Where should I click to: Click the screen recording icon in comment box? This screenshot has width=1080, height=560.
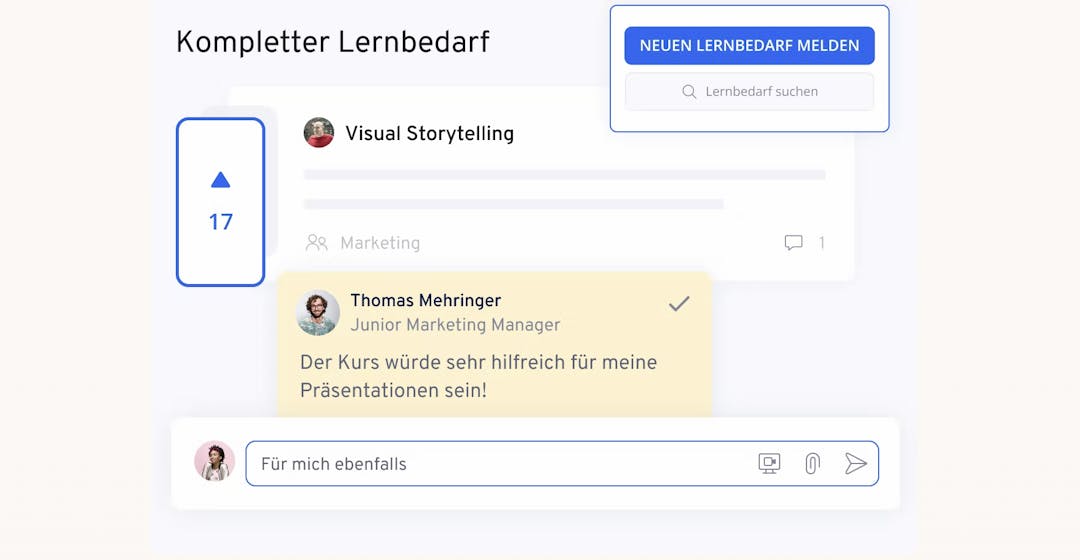[x=769, y=464]
